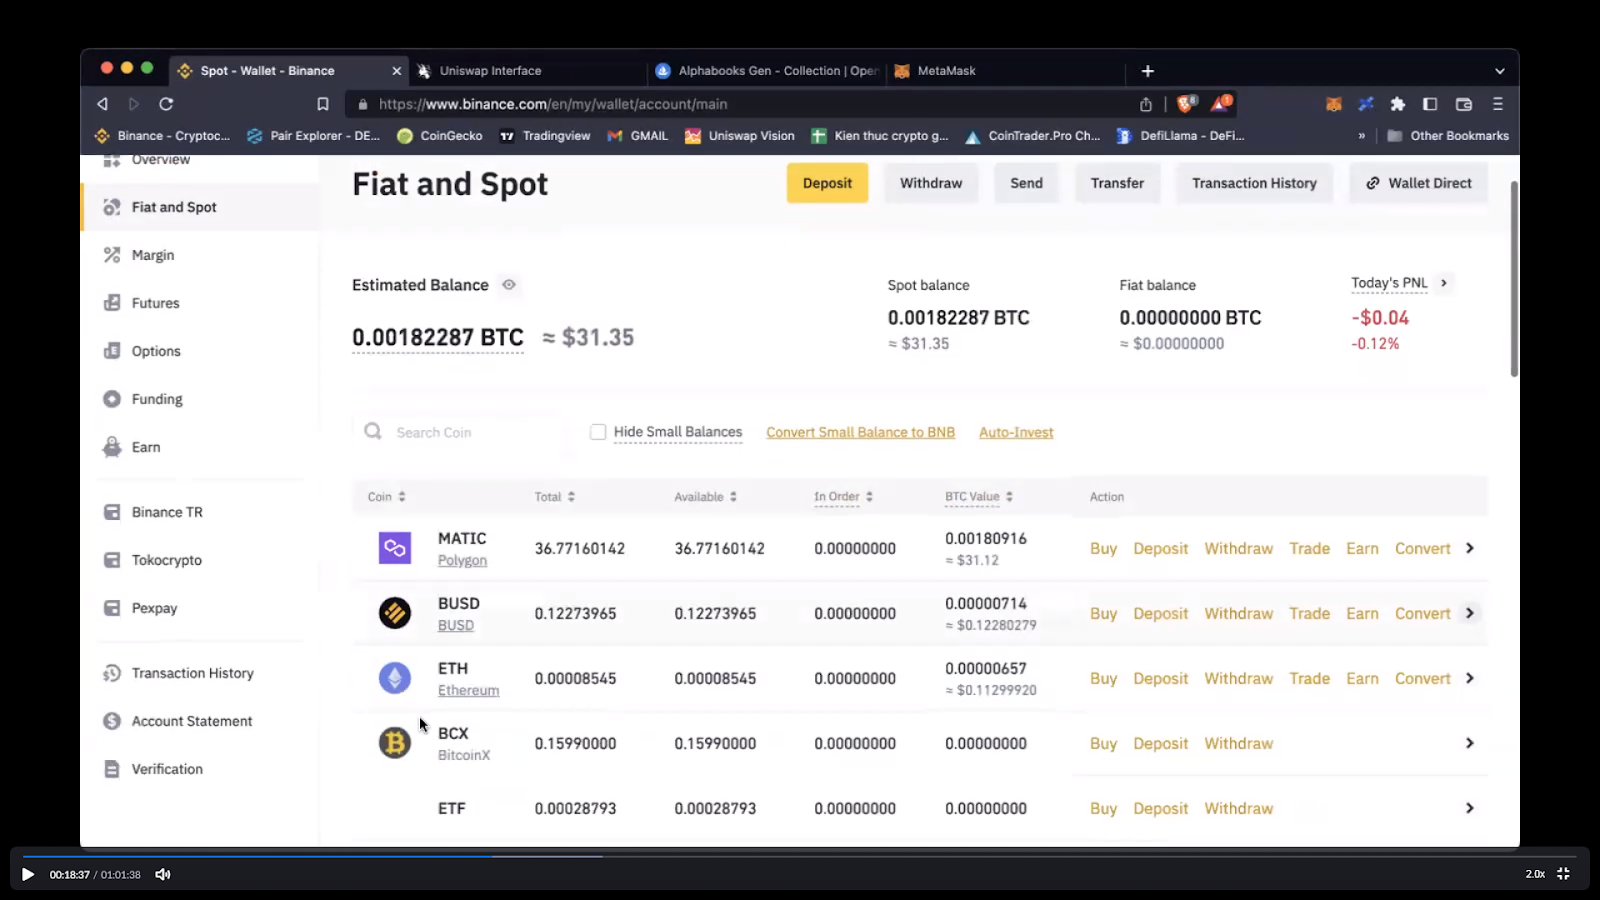This screenshot has width=1600, height=900.
Task: Open Wallet Direct button
Action: [1418, 183]
